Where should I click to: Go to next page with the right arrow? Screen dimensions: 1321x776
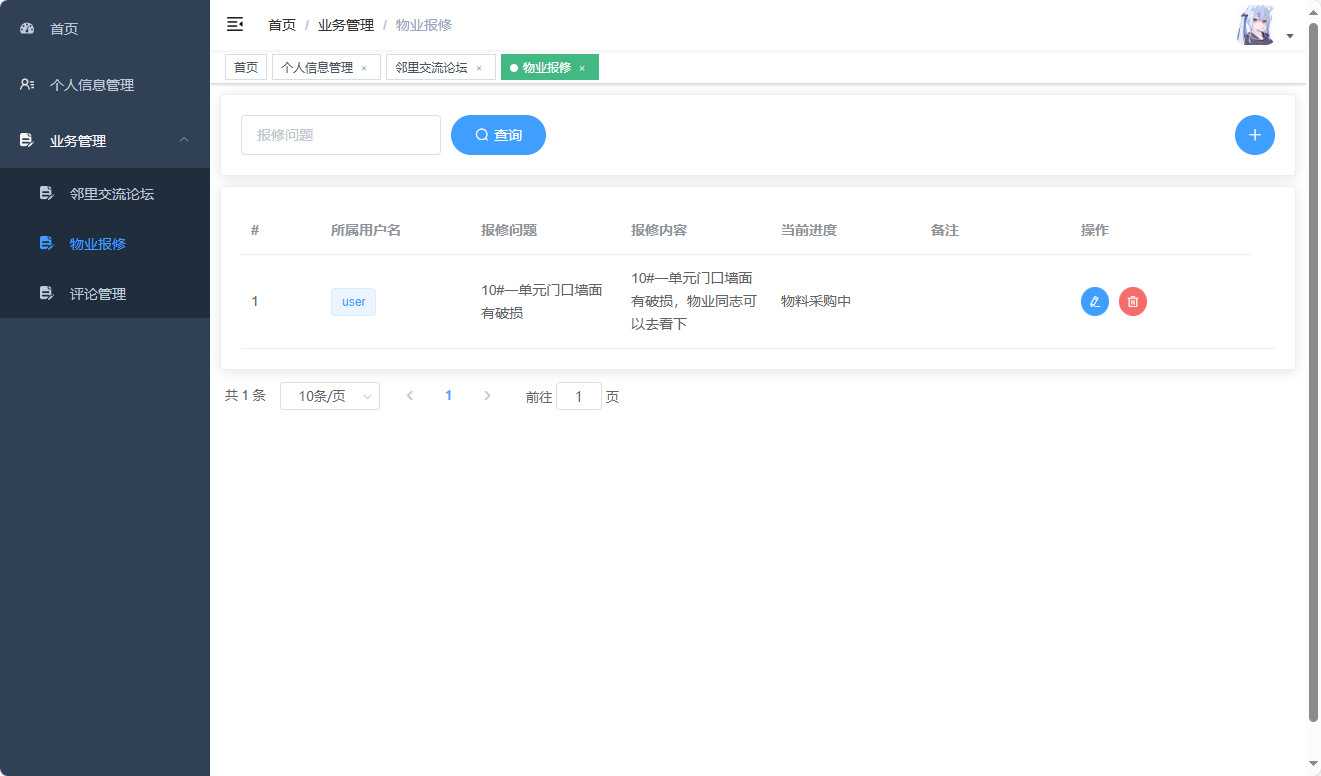coord(487,395)
